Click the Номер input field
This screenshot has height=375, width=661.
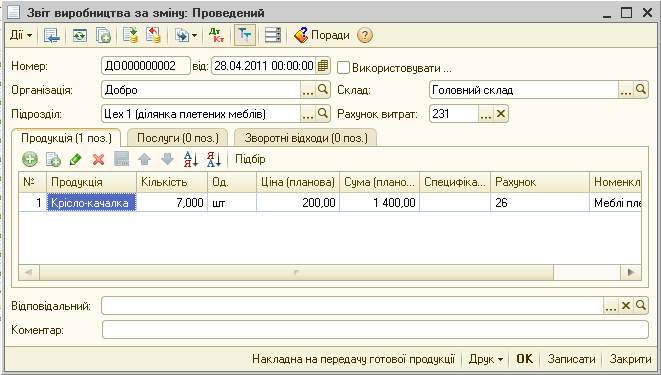point(146,66)
